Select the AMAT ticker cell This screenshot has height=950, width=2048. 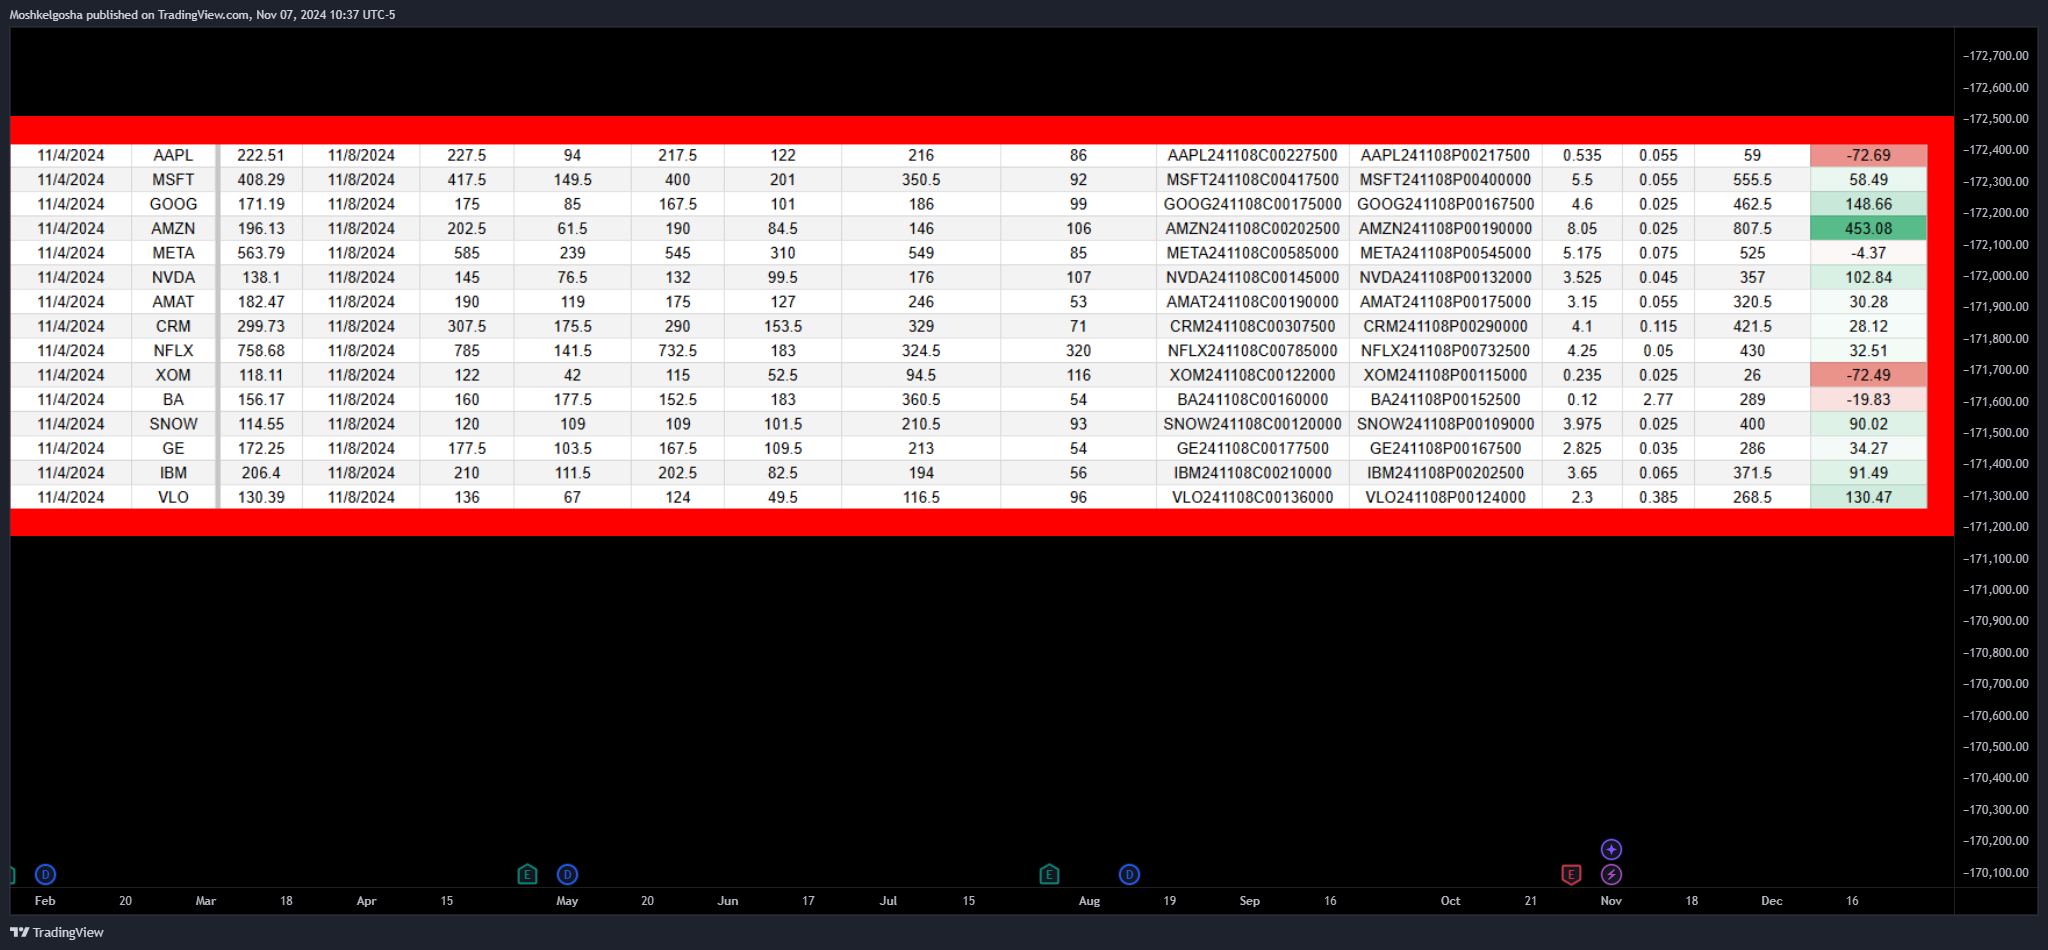pos(173,302)
